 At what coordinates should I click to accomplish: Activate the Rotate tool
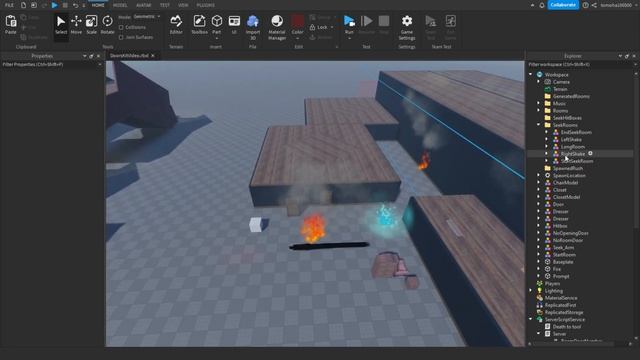[x=107, y=24]
